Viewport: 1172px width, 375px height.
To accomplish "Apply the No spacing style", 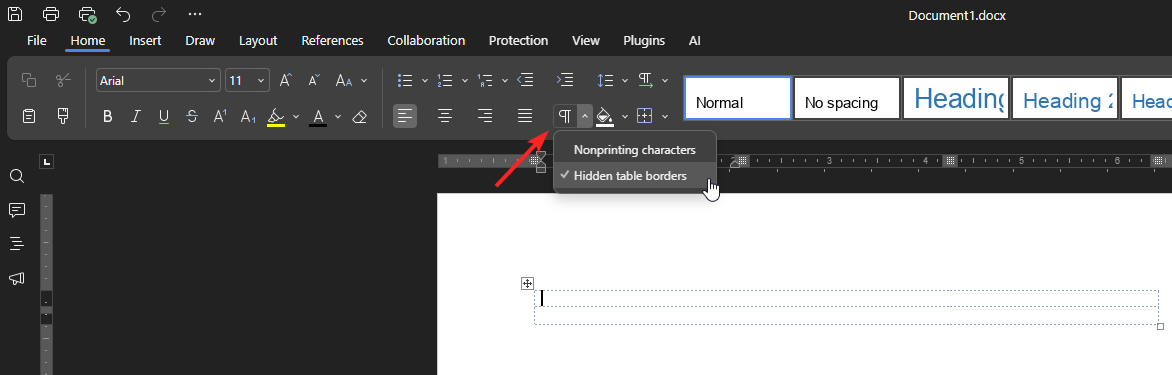I will tap(847, 98).
